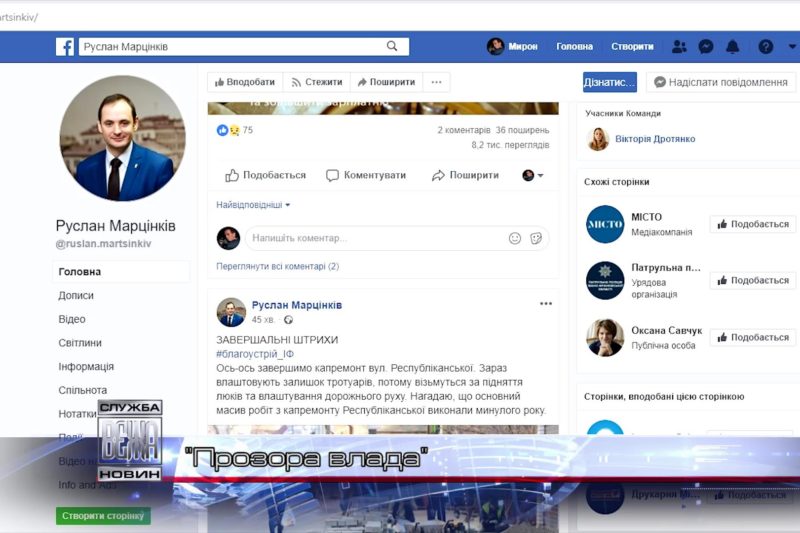Select Відео in the left sidebar
This screenshot has width=800, height=533.
[x=72, y=319]
